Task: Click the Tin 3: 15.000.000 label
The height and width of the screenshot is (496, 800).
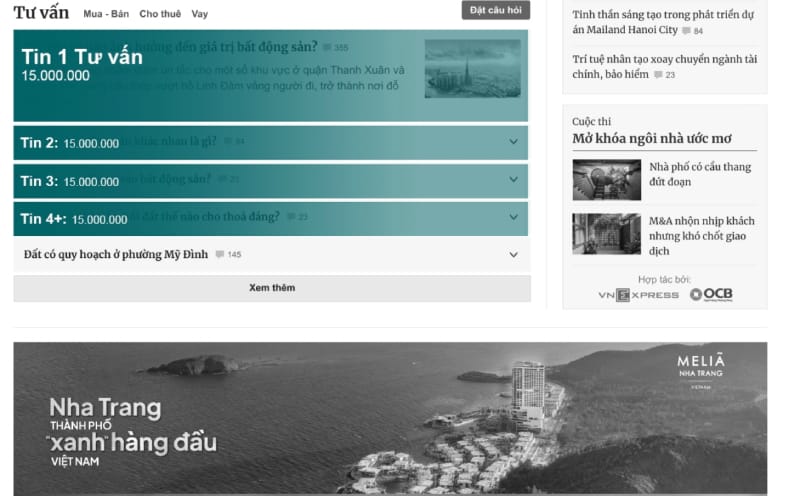Action: [x=69, y=181]
